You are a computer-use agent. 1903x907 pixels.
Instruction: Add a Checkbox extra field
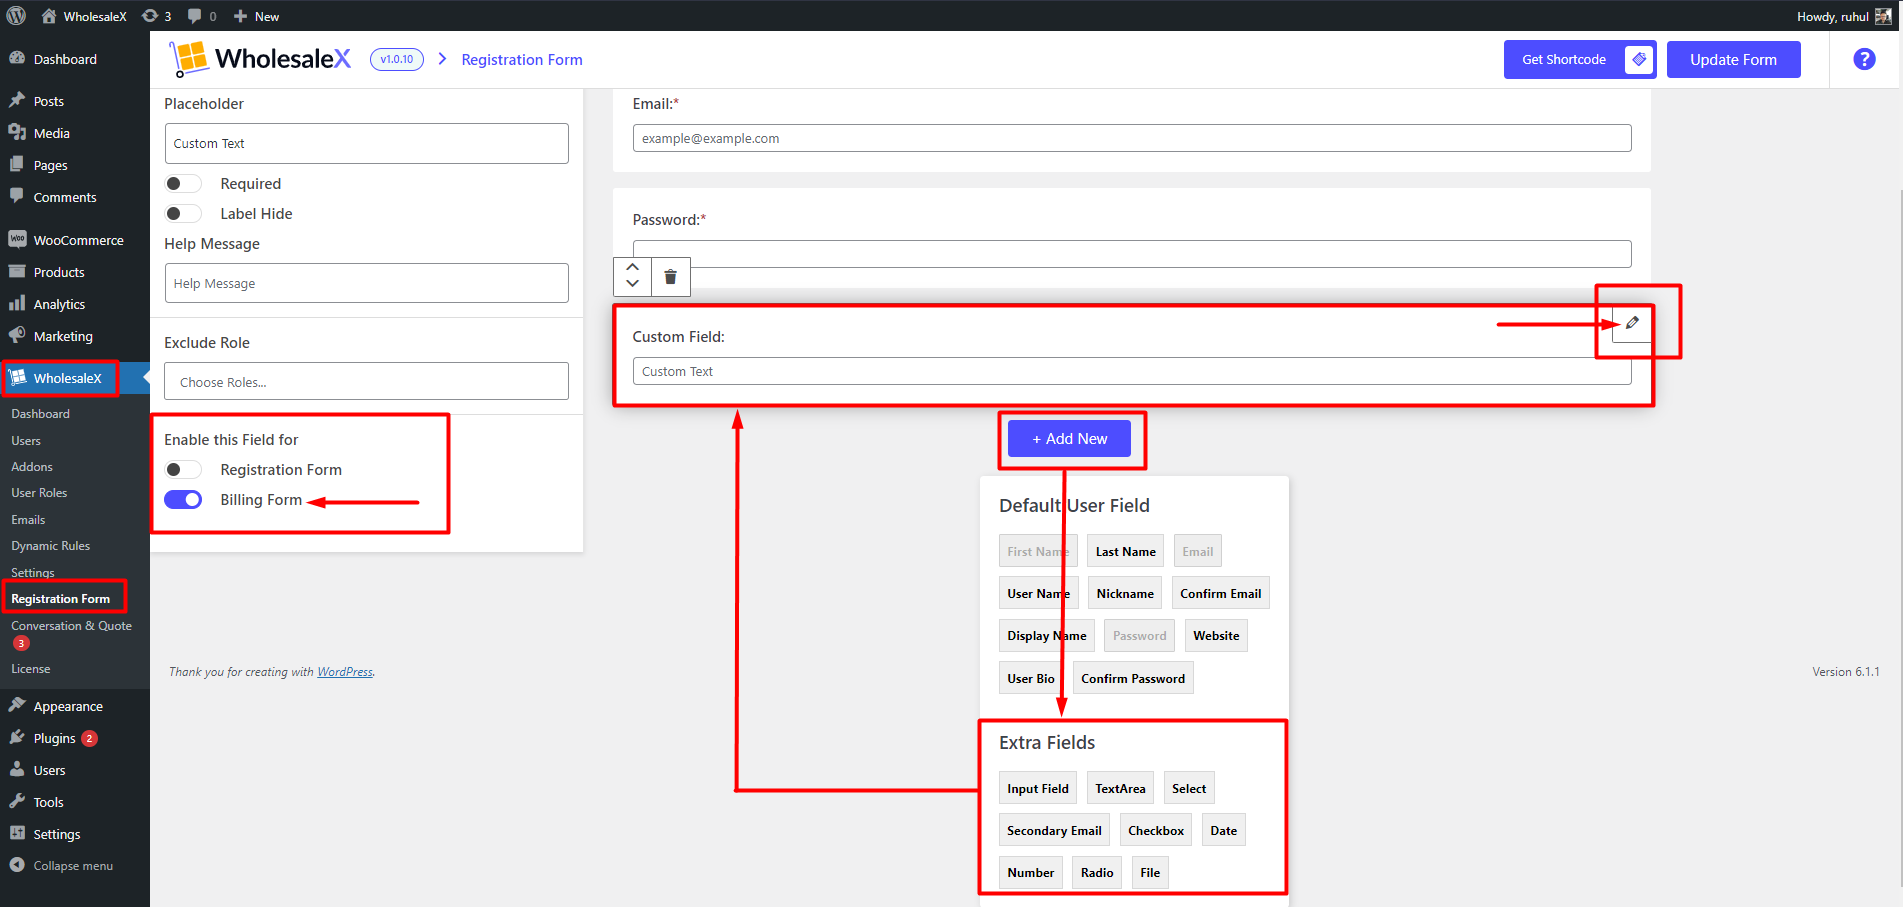point(1156,830)
